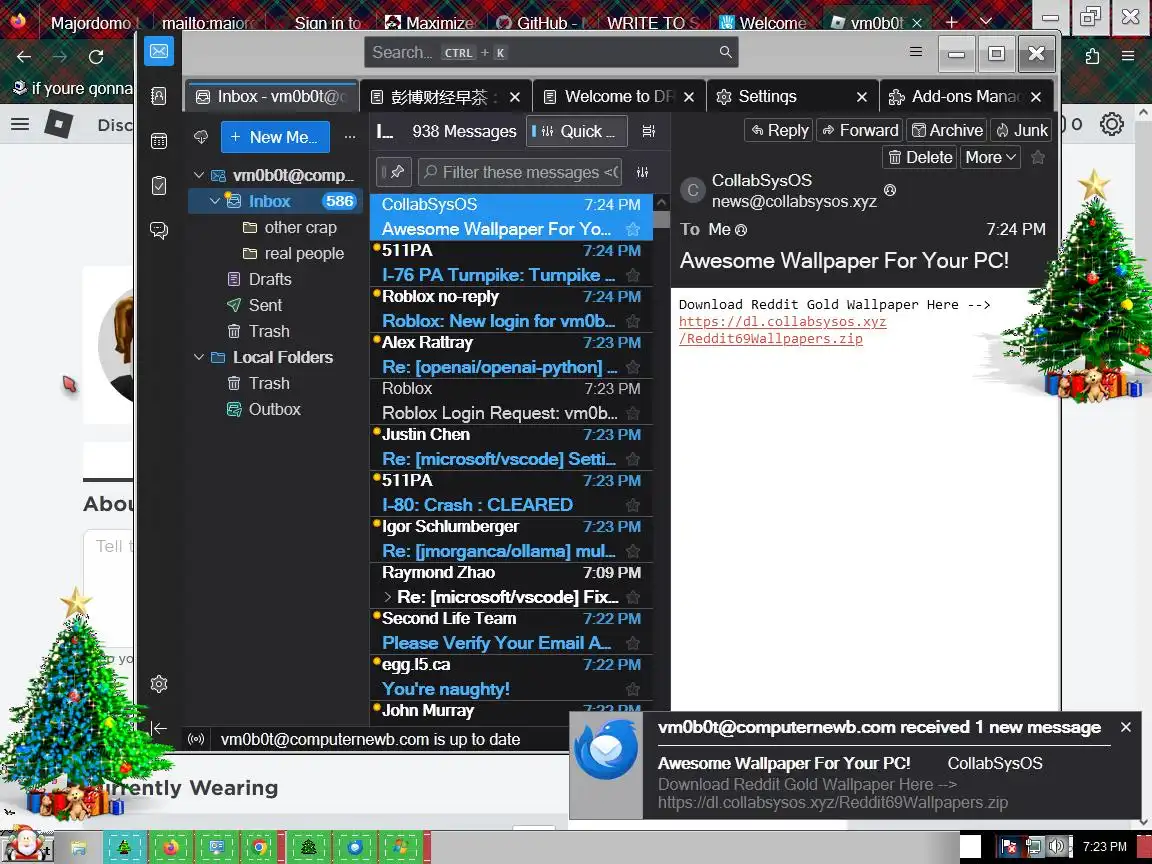
Task: Open the Chat space icon
Action: [x=159, y=231]
